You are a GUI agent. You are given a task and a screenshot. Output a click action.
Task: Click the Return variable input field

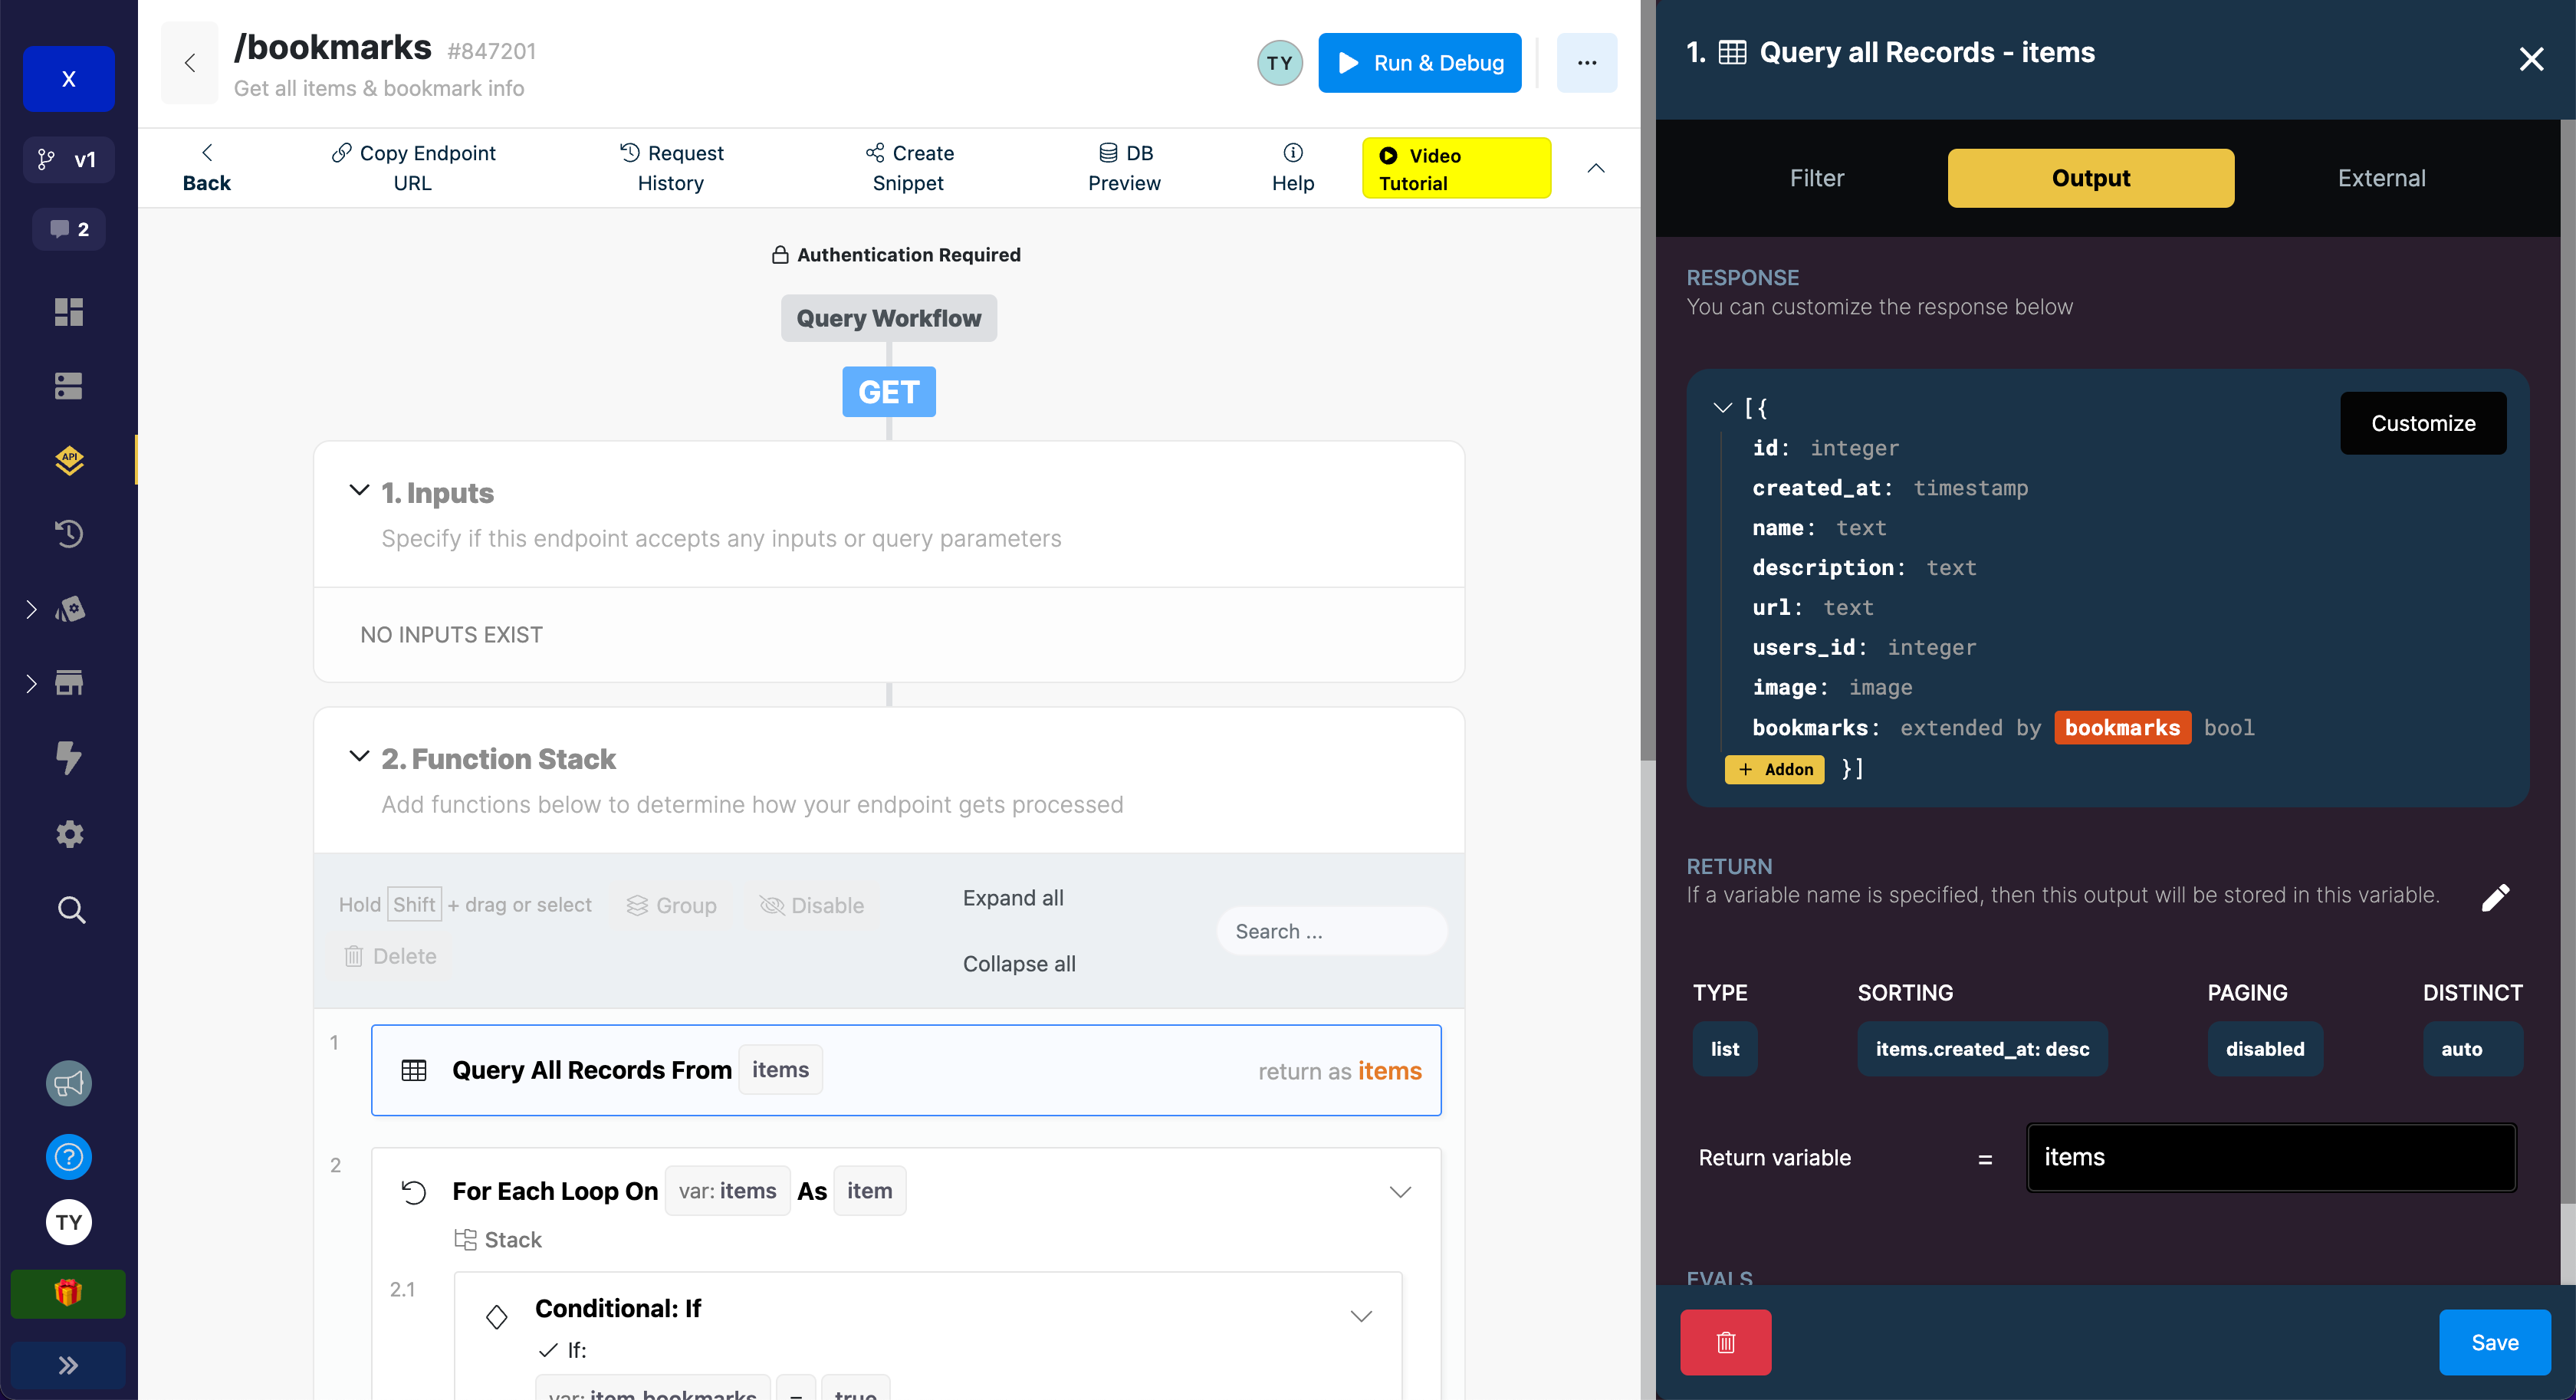click(x=2271, y=1157)
